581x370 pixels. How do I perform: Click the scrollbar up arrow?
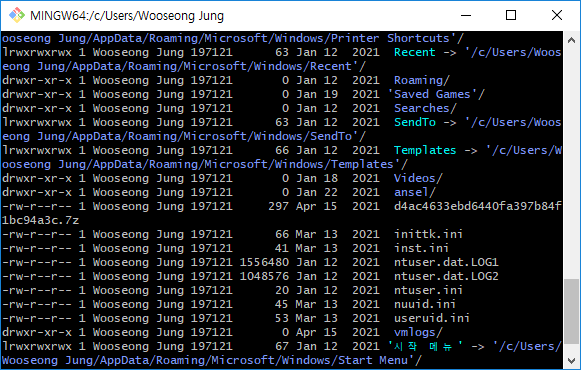tap(571, 40)
